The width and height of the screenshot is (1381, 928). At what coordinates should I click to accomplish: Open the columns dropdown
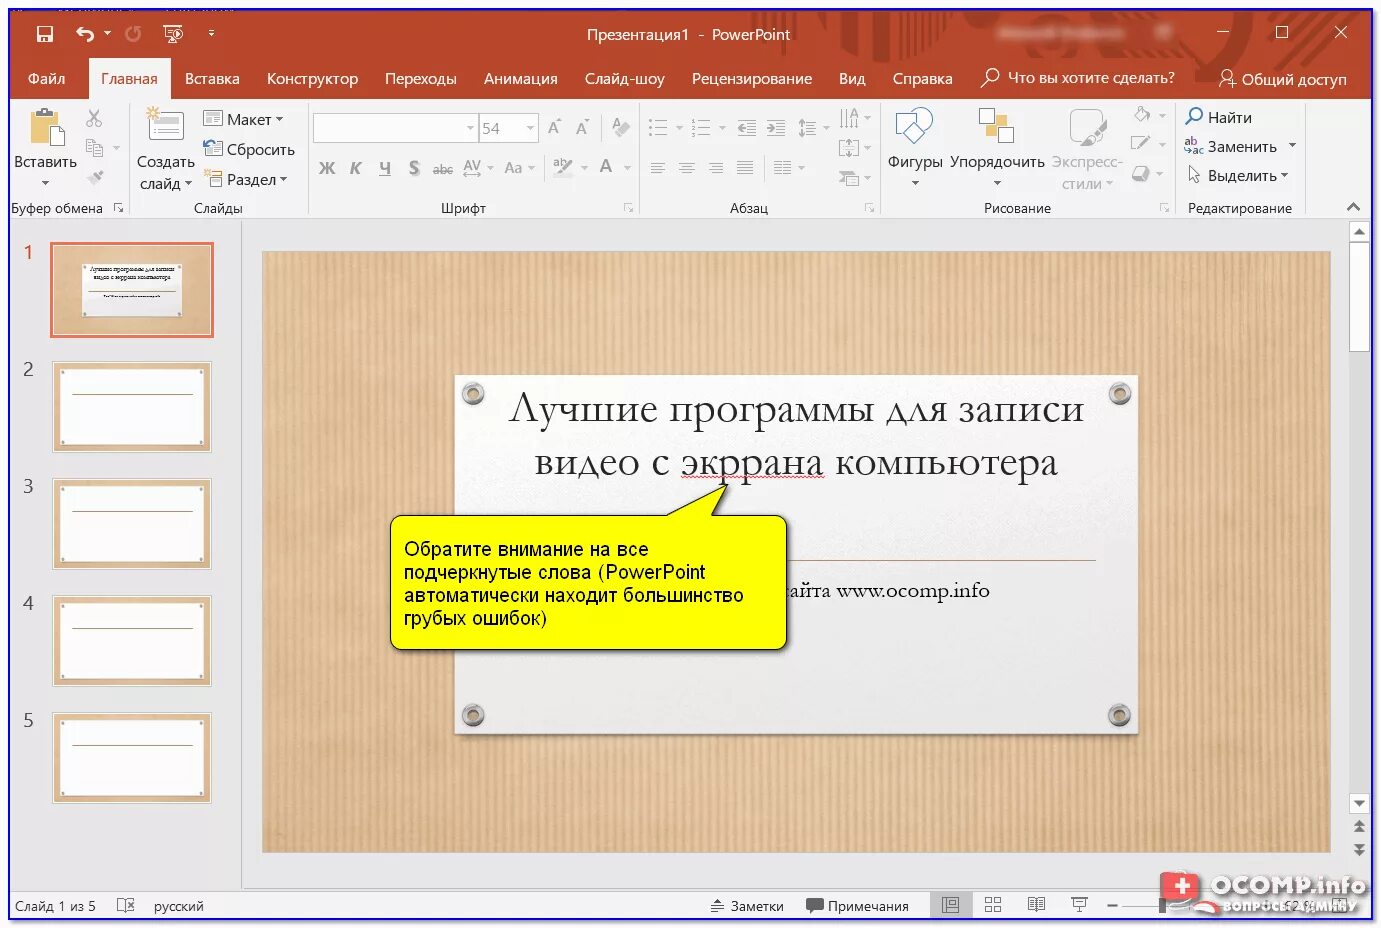(788, 168)
